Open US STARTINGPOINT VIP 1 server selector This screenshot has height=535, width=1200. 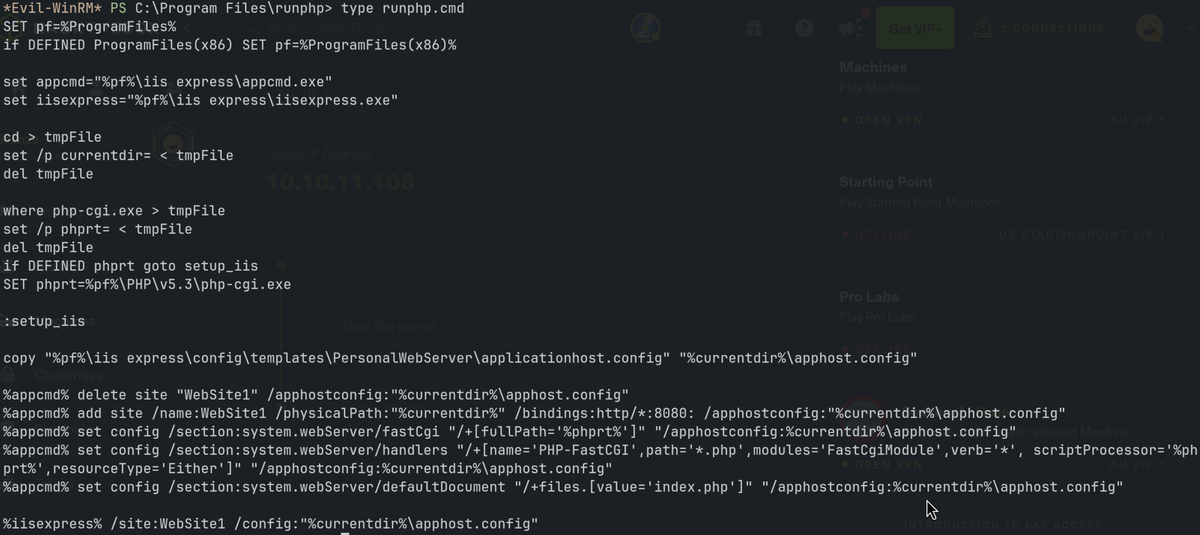click(x=1081, y=235)
